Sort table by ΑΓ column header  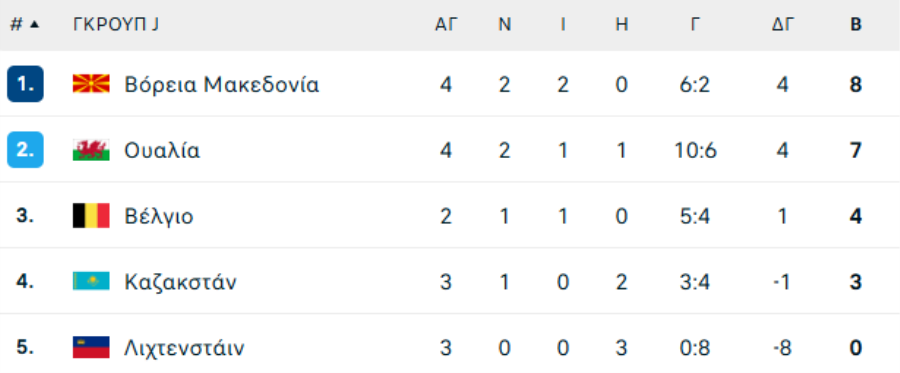[x=445, y=24]
